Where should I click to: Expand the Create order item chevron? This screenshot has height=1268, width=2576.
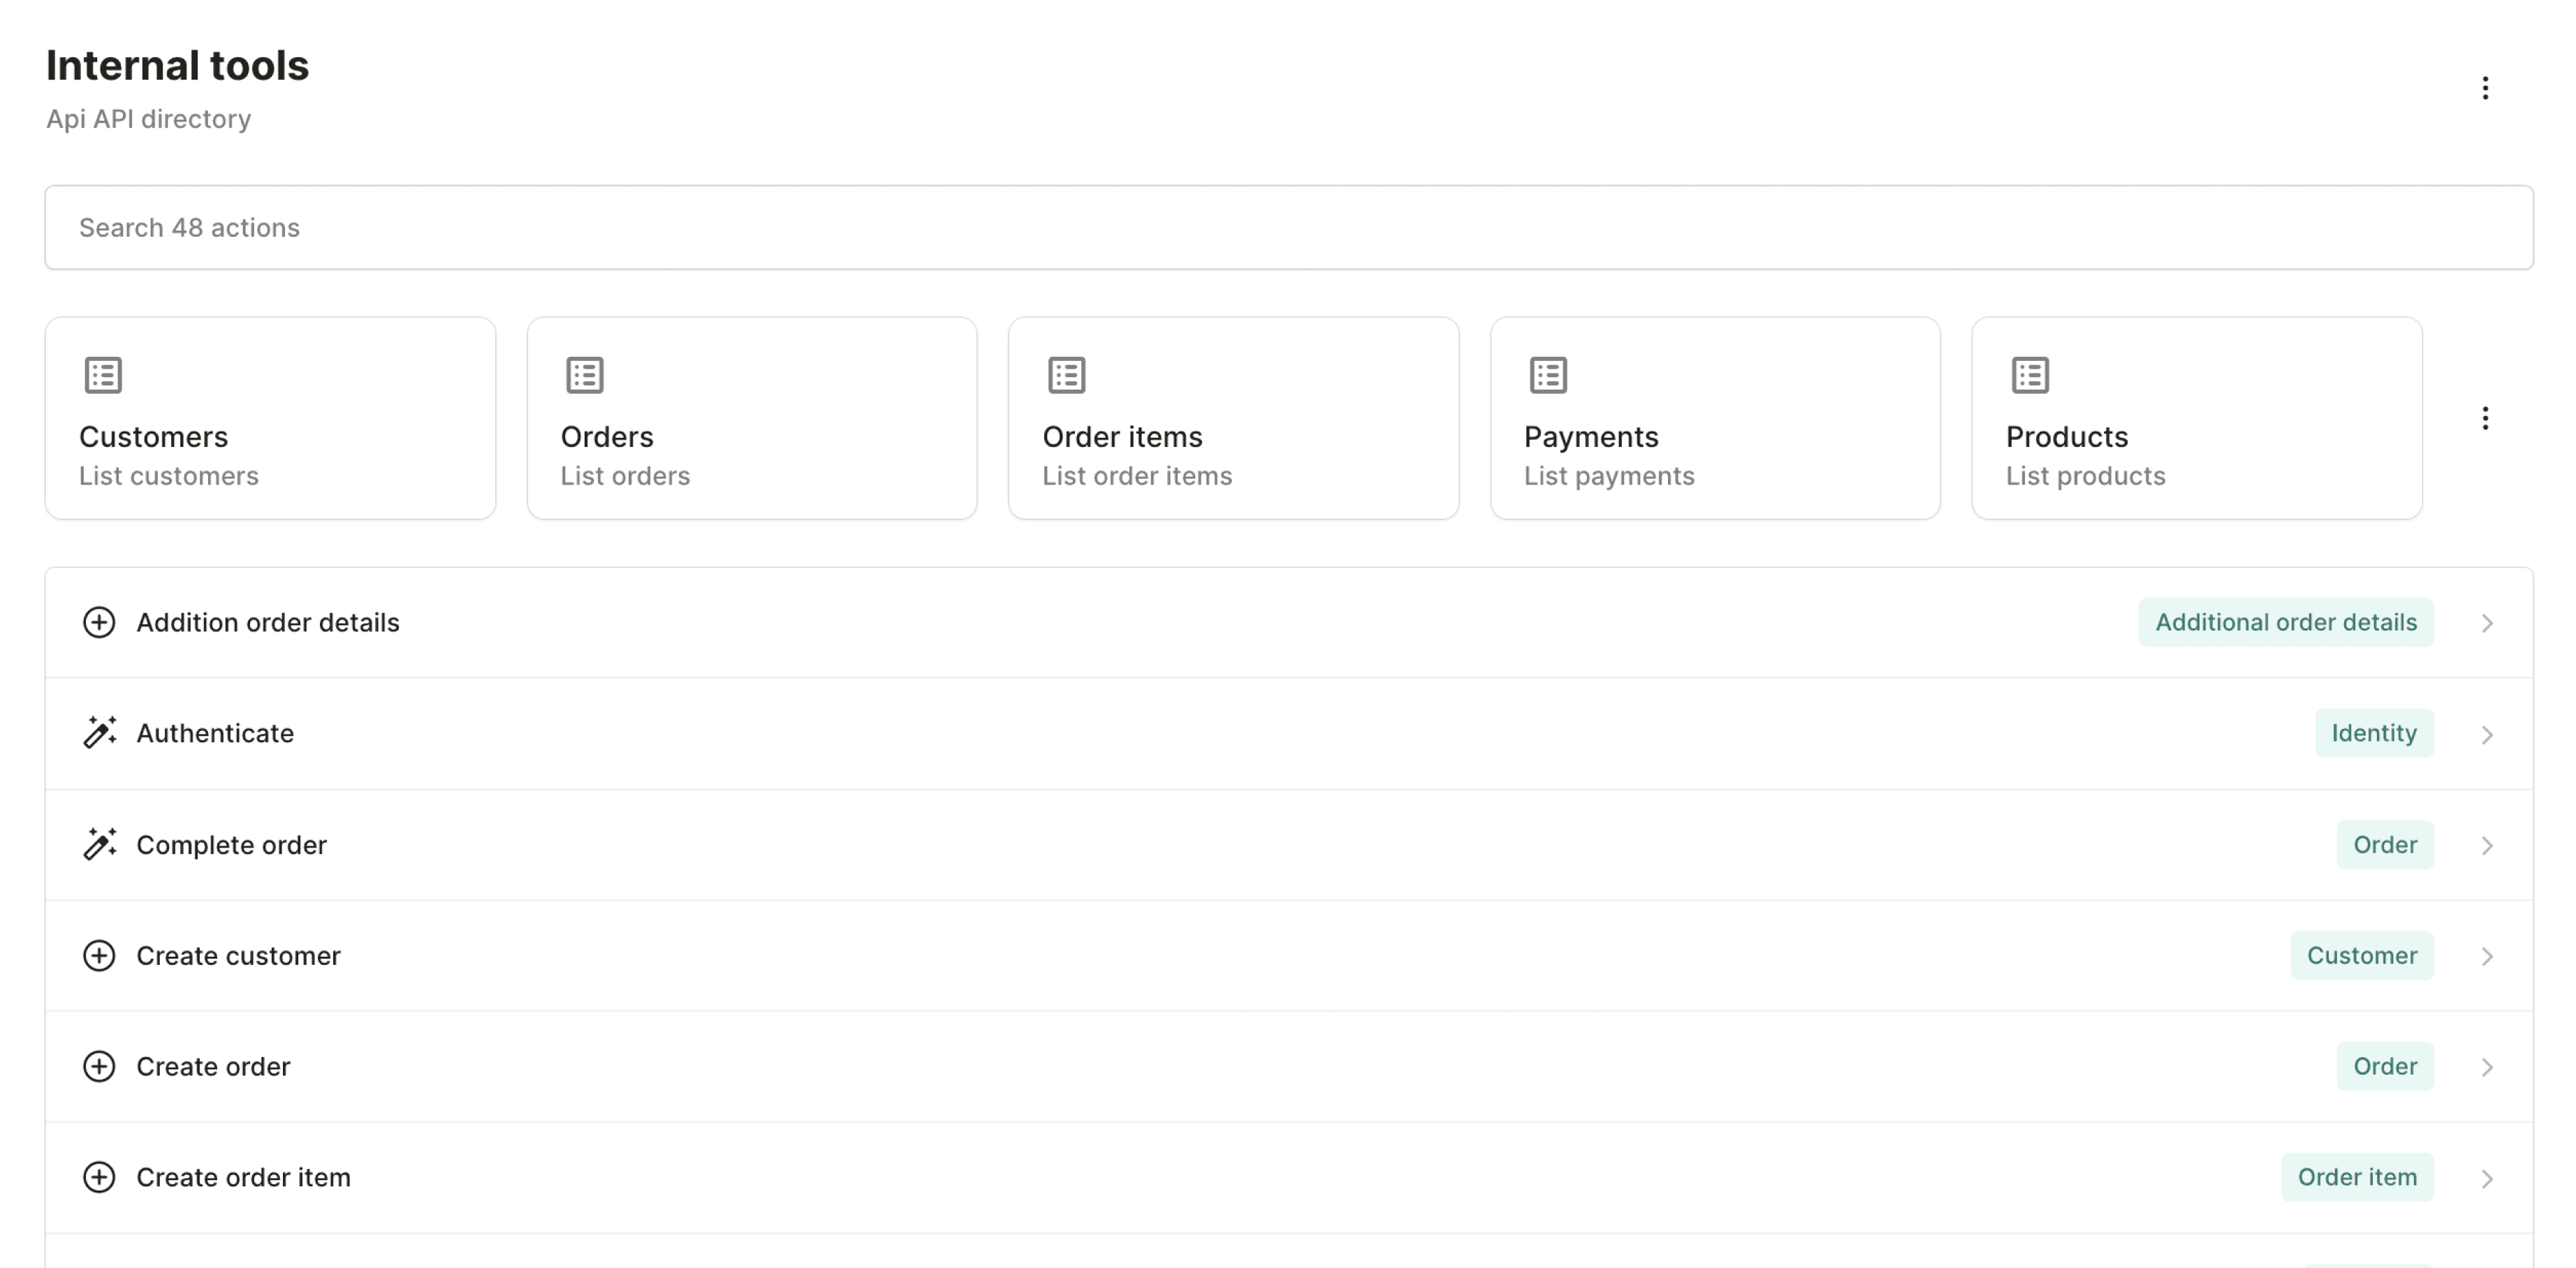point(2487,1179)
